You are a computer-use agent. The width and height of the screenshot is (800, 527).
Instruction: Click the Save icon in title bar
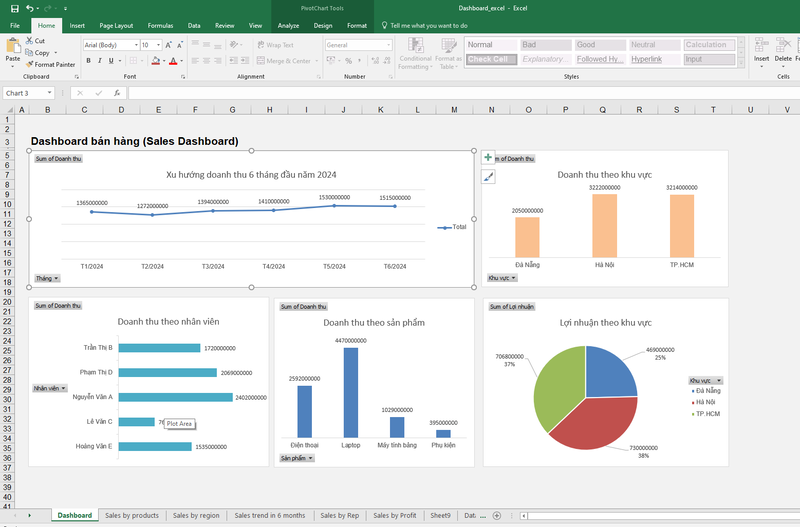pyautogui.click(x=14, y=8)
